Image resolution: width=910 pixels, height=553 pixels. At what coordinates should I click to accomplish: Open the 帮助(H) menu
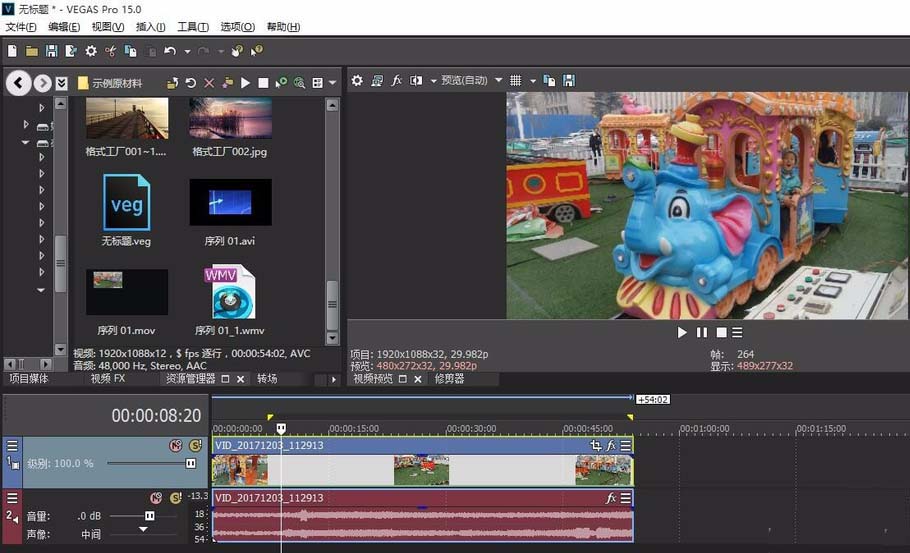pyautogui.click(x=283, y=27)
